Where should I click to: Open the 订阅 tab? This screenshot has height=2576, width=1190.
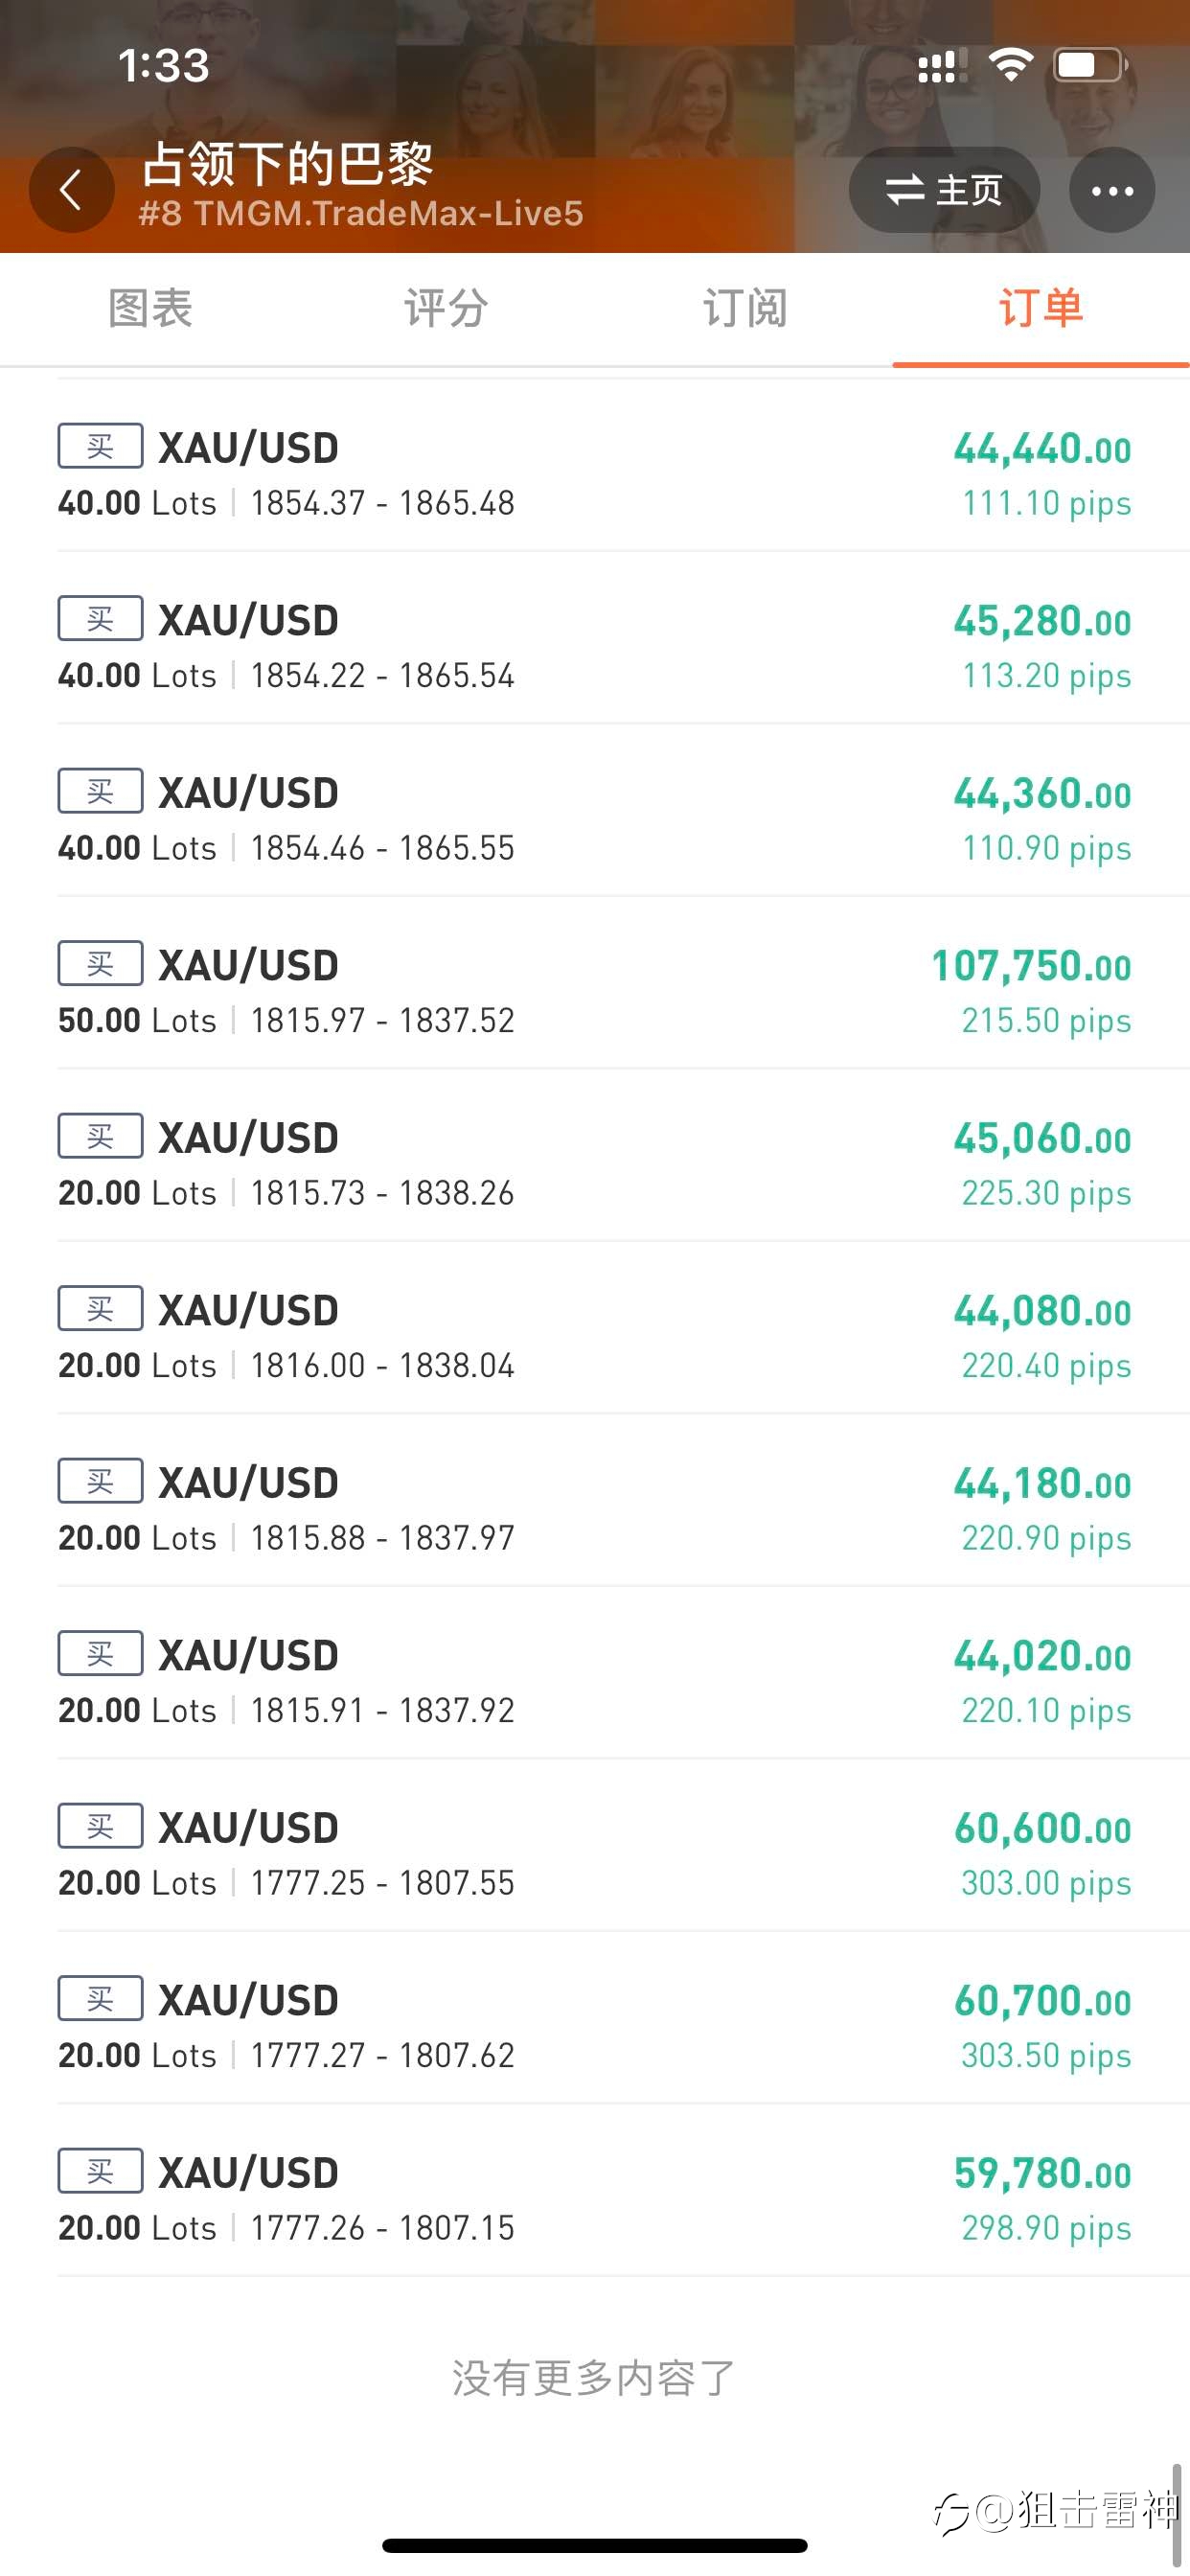coord(744,308)
